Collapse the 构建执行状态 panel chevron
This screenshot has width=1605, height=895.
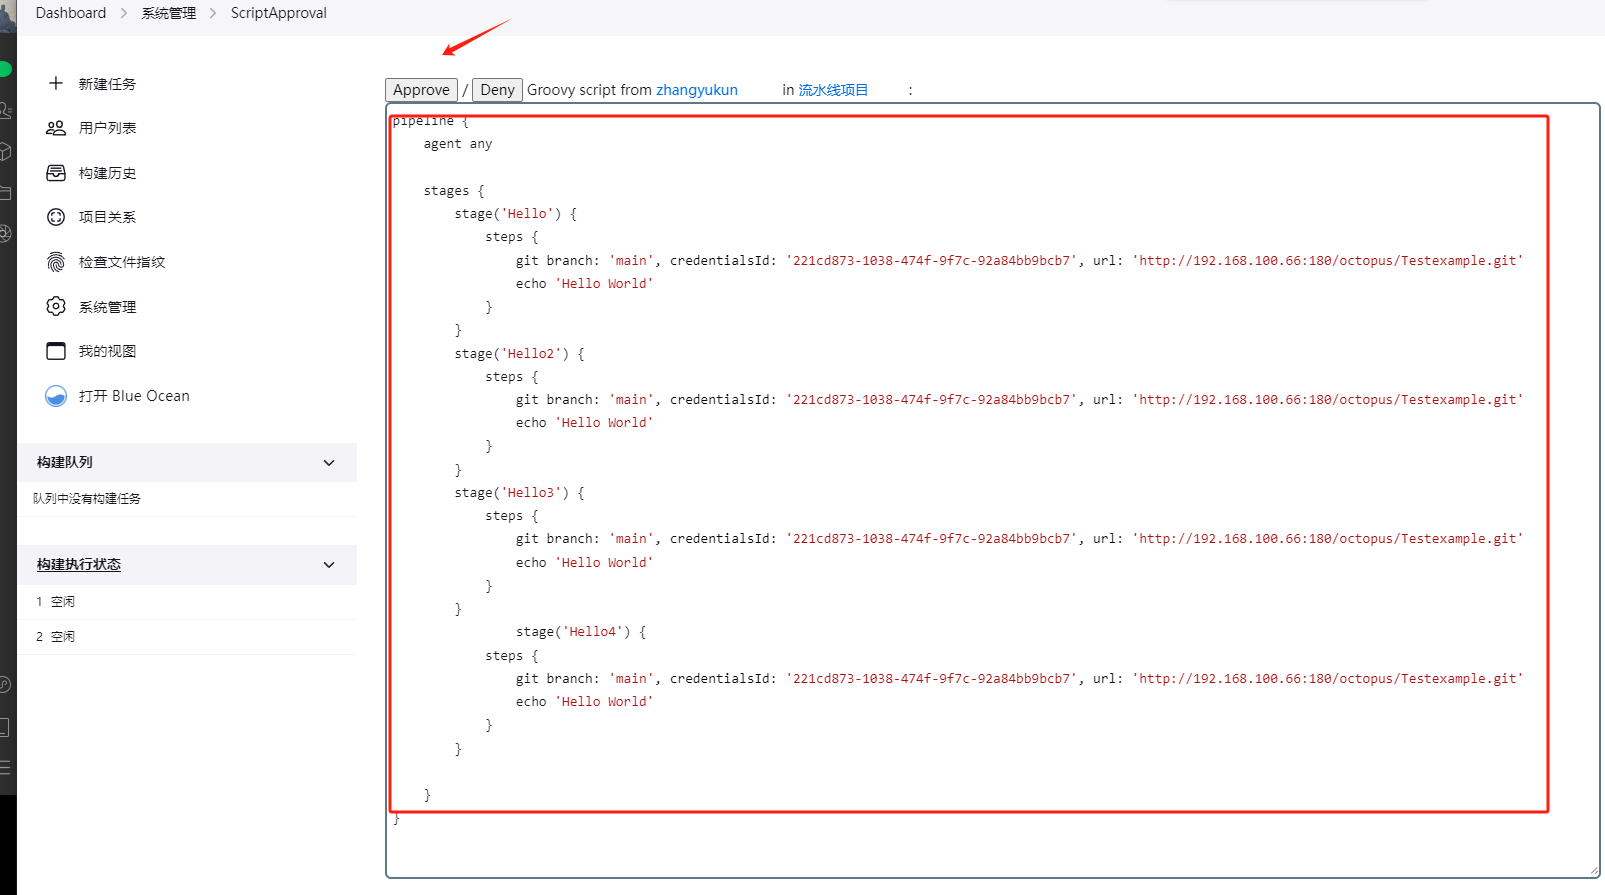[x=329, y=565]
